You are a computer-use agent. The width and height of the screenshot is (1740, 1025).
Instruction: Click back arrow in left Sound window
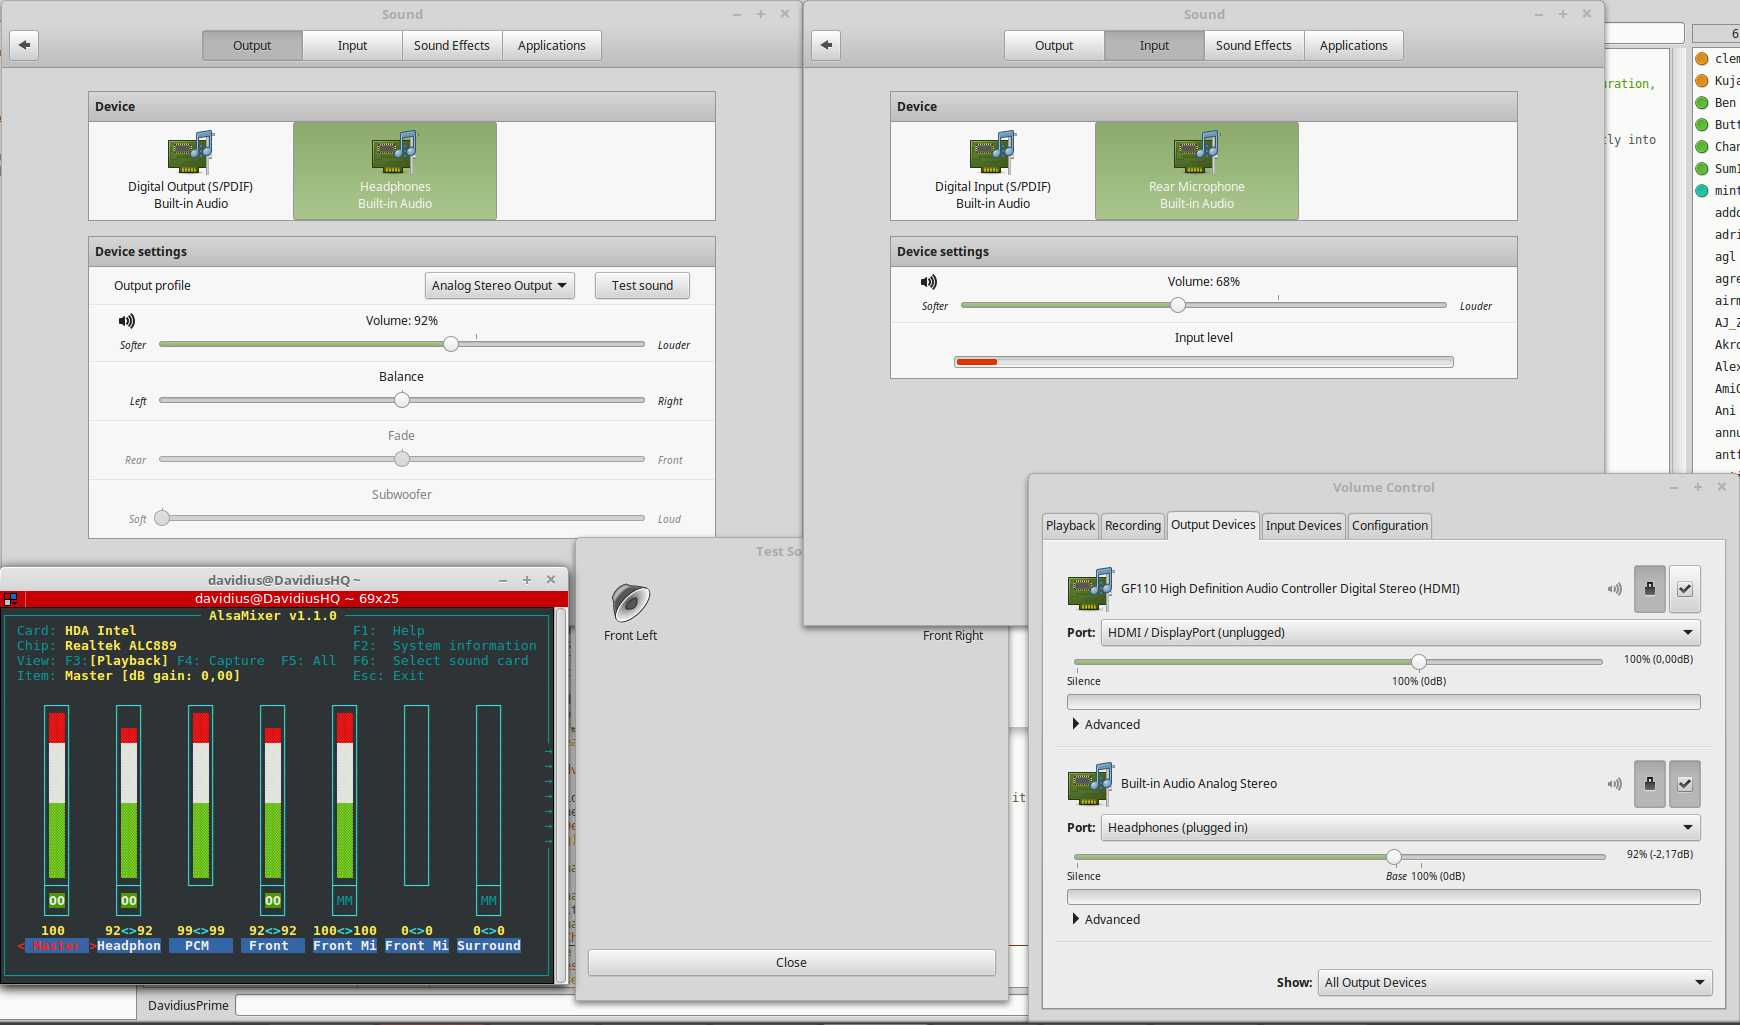(x=24, y=45)
